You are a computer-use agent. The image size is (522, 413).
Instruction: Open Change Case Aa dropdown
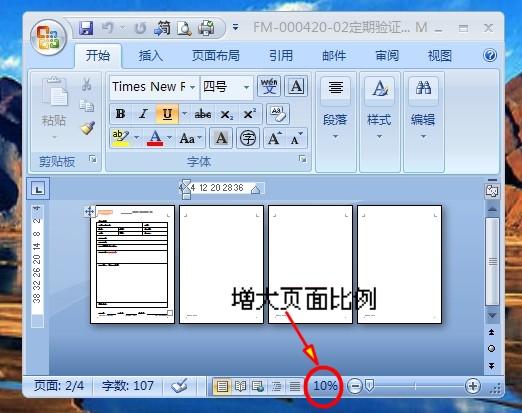pyautogui.click(x=190, y=138)
